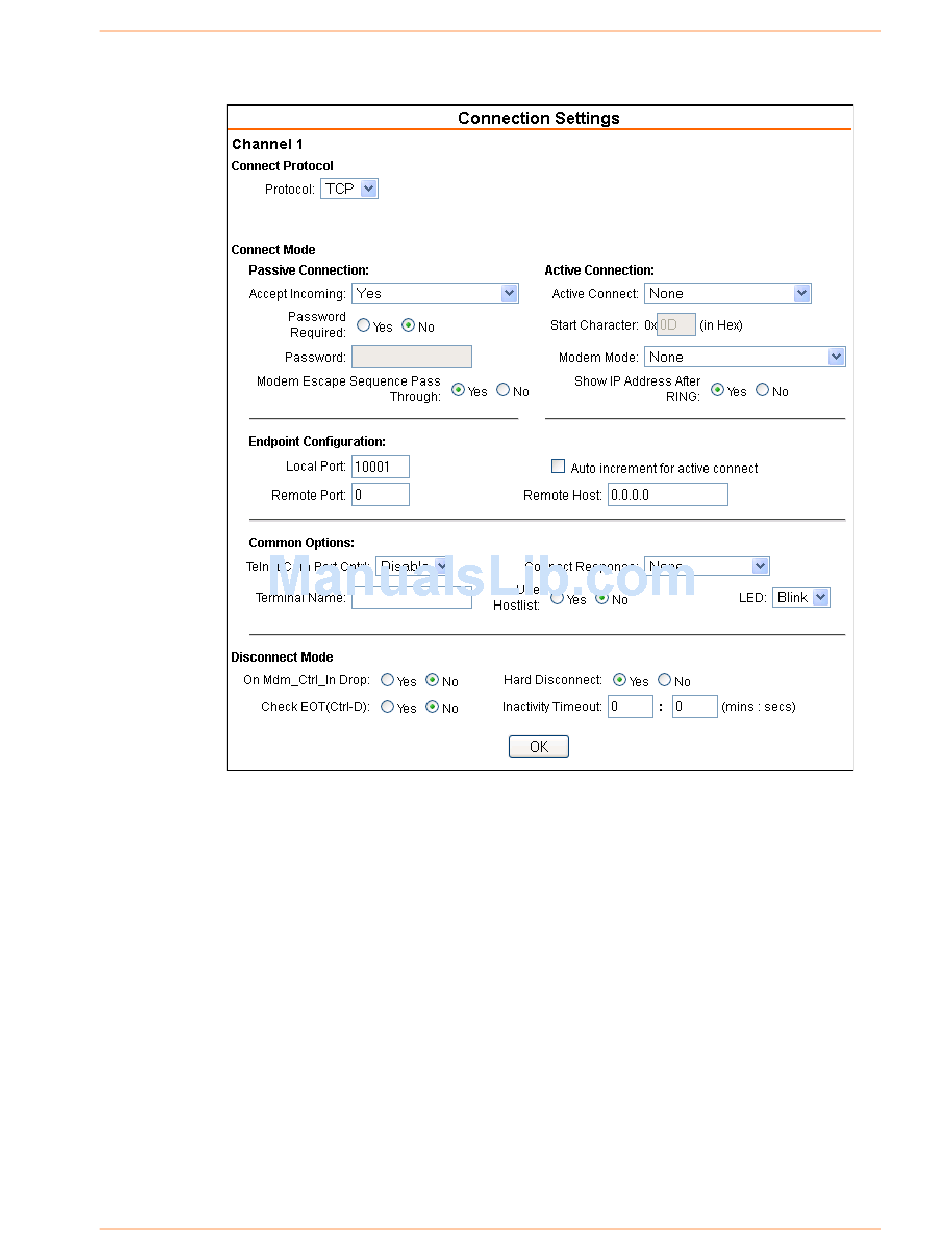This screenshot has height=1260, width=950.
Task: Click into the Remote Port field
Action: 381,495
